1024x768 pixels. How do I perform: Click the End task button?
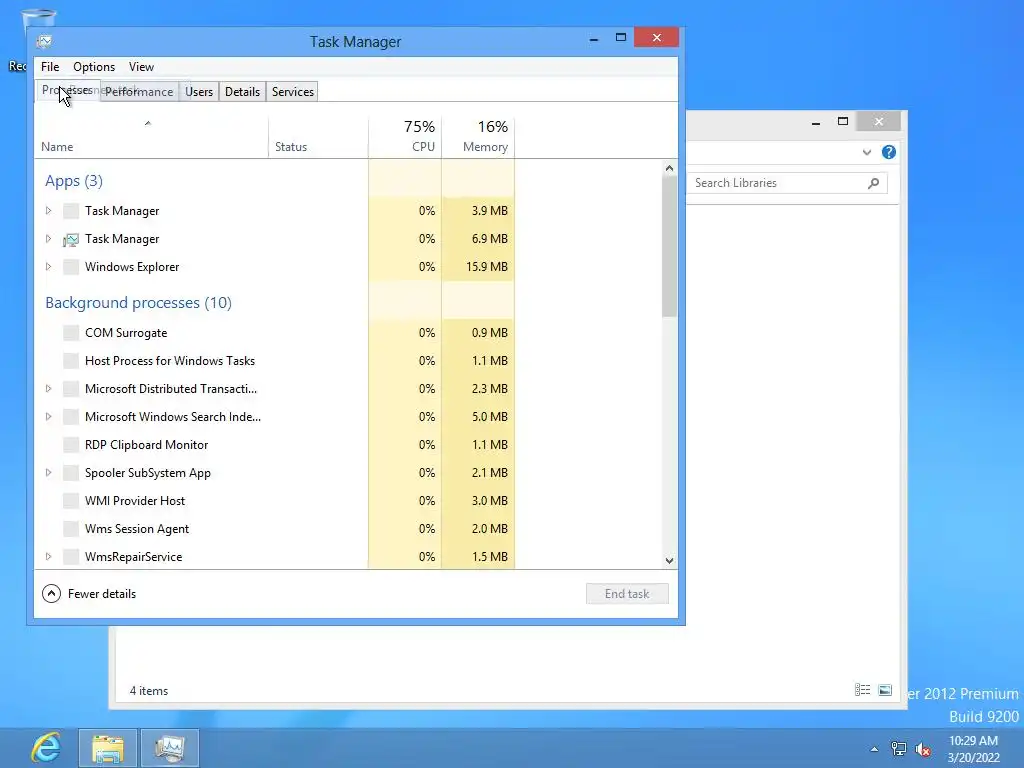pos(627,594)
